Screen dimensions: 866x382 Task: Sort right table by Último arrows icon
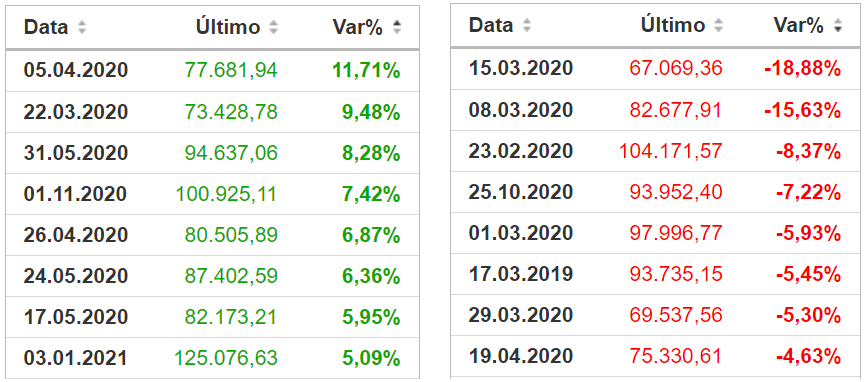pyautogui.click(x=719, y=25)
